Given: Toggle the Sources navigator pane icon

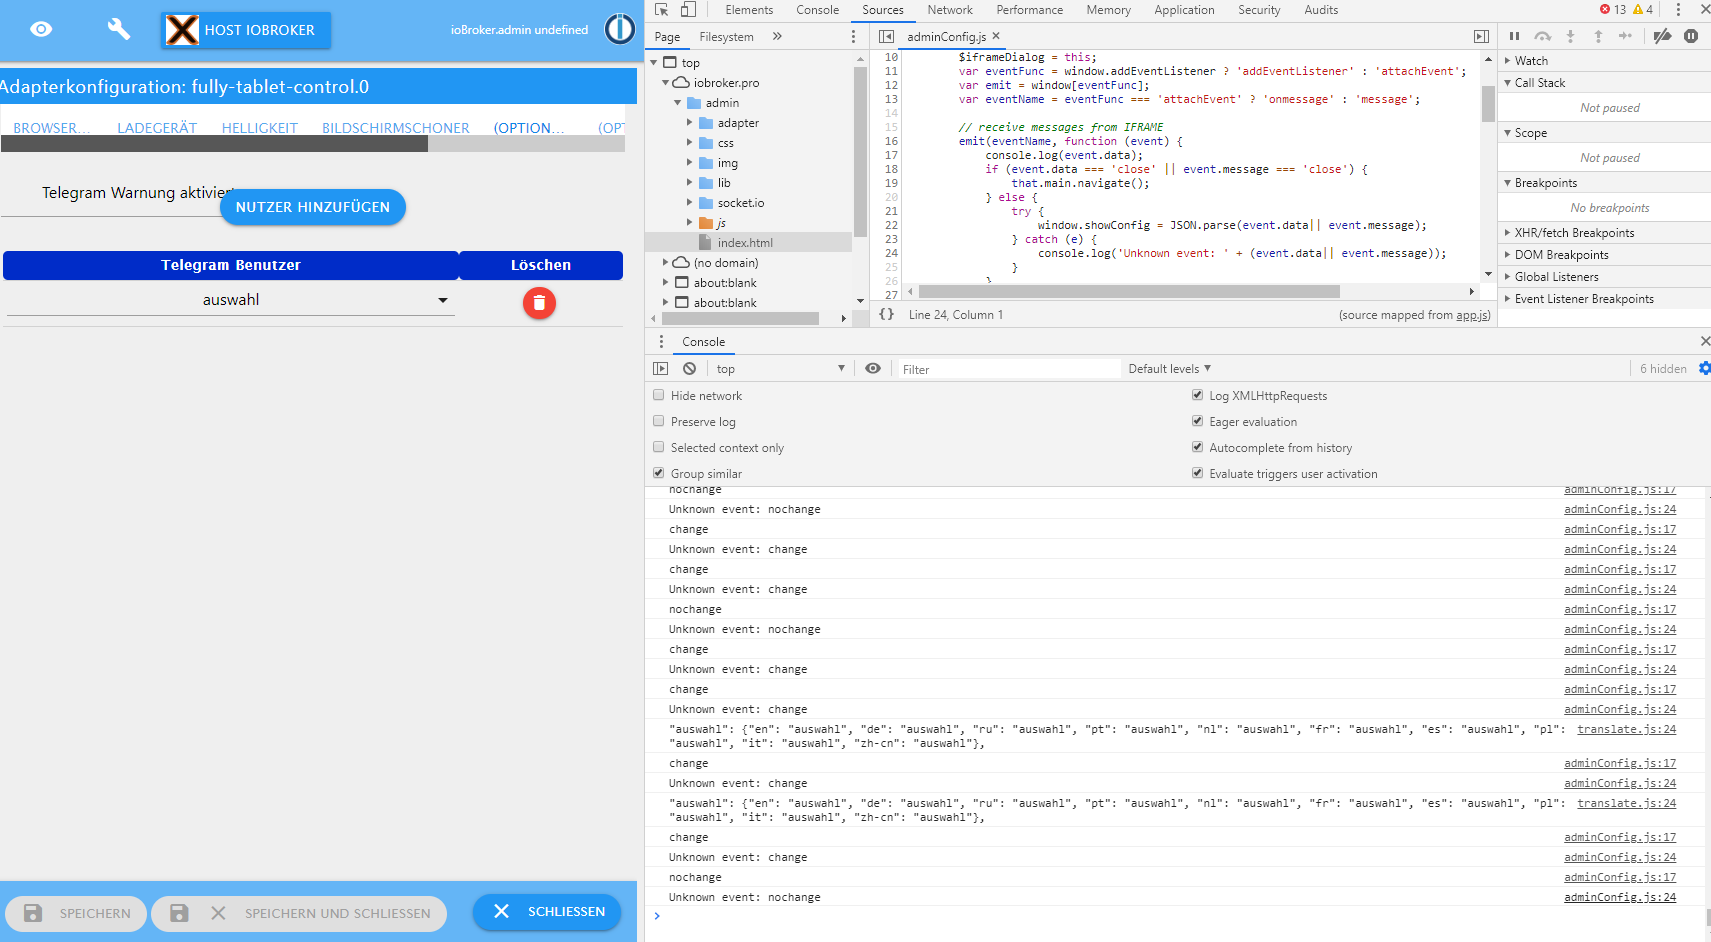Looking at the screenshot, I should (886, 36).
